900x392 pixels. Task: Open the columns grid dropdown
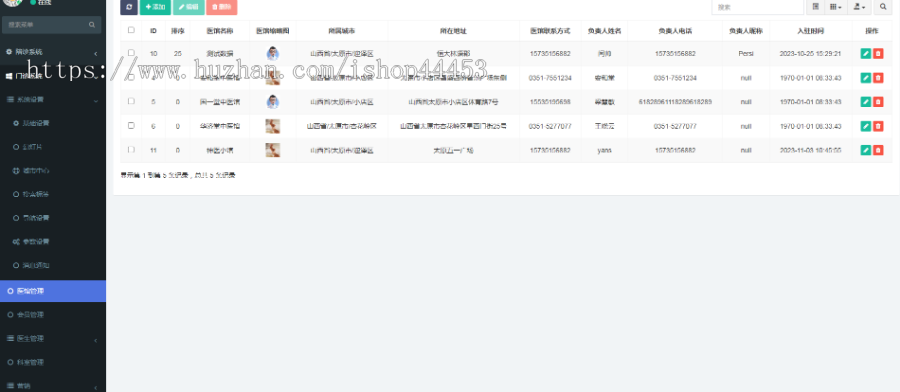coord(835,7)
